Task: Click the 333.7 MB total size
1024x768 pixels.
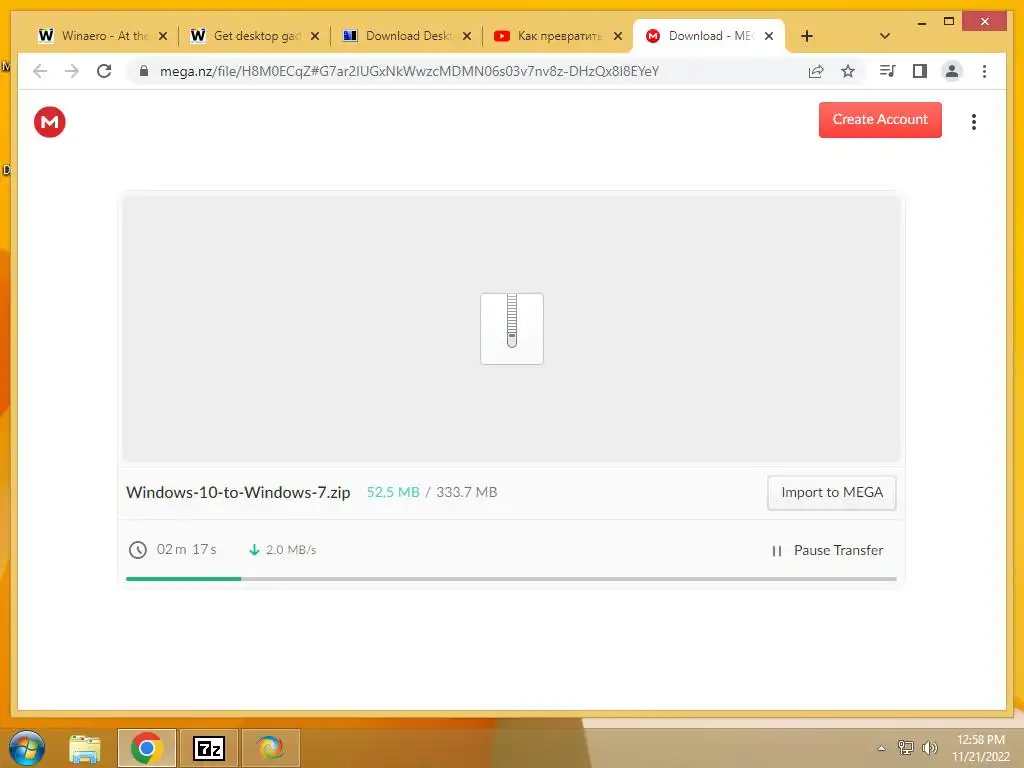Action: click(466, 492)
